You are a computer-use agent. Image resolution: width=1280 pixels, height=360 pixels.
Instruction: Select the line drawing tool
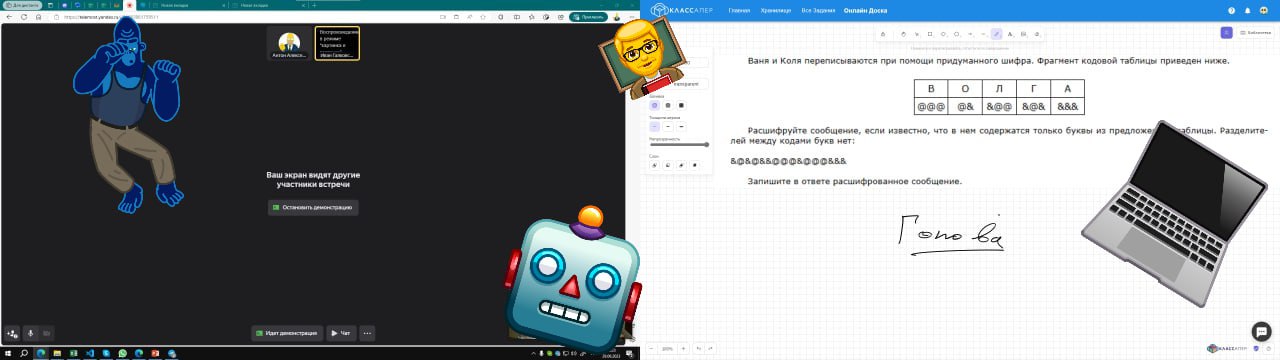coord(983,34)
